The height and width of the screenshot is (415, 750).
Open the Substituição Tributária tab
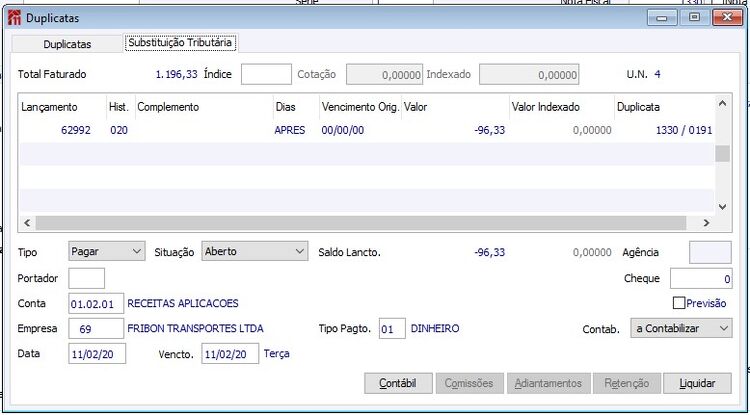tap(180, 43)
